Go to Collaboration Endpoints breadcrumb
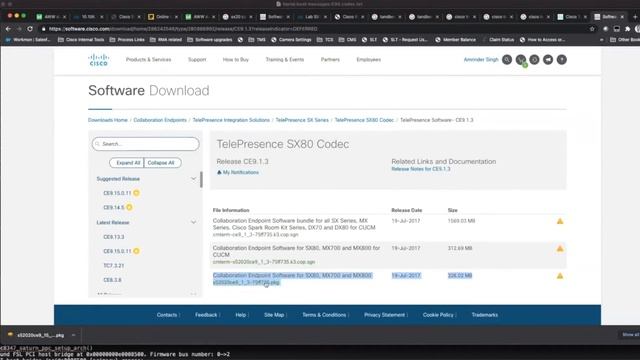Image resolution: width=640 pixels, height=360 pixels. coord(160,120)
